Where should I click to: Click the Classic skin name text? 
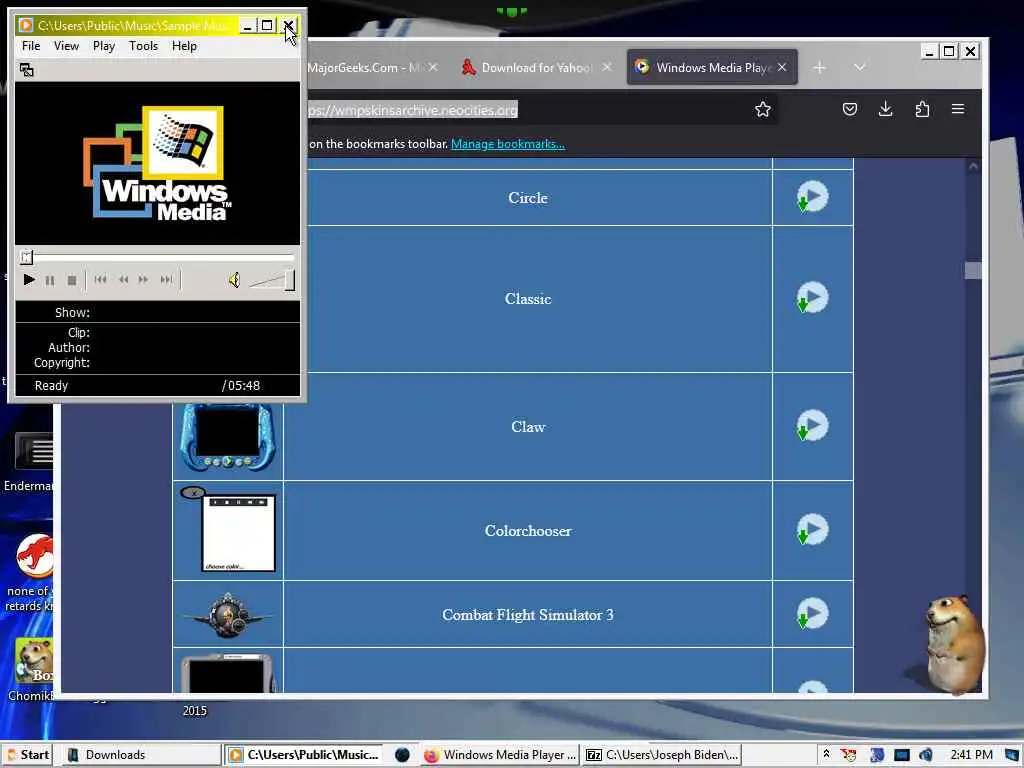click(528, 299)
